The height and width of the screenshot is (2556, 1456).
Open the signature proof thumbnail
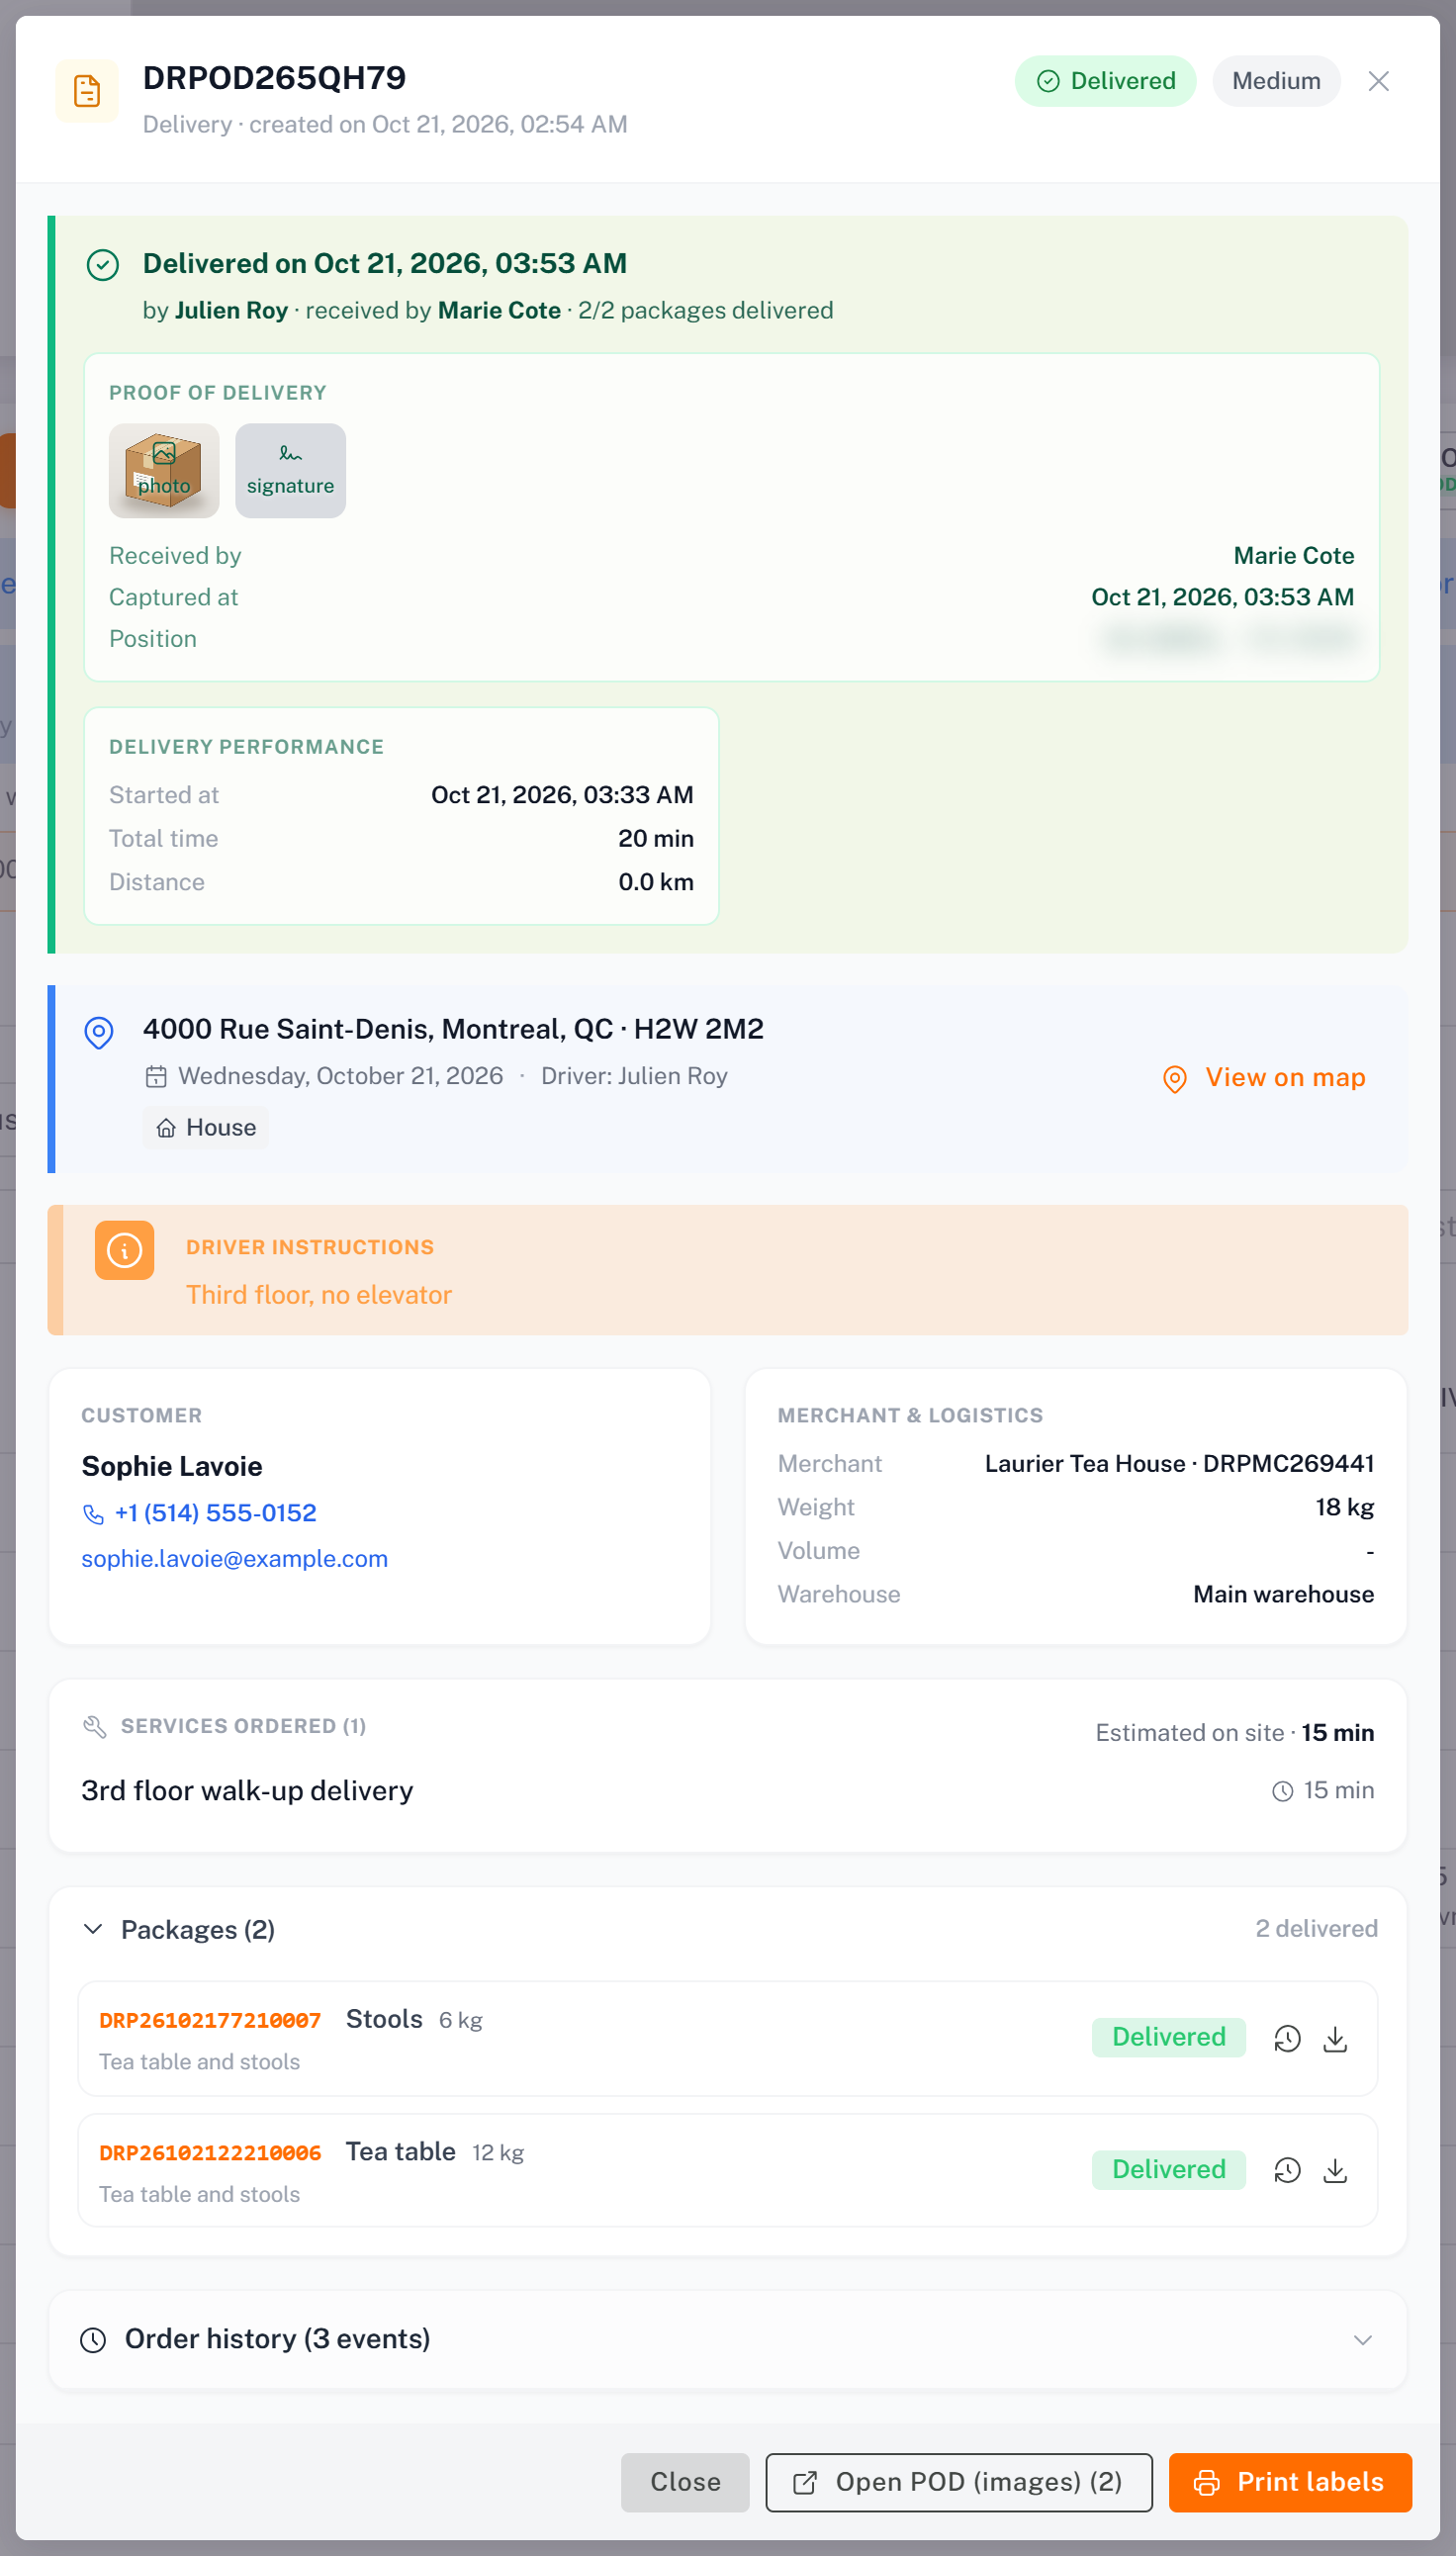coord(291,470)
